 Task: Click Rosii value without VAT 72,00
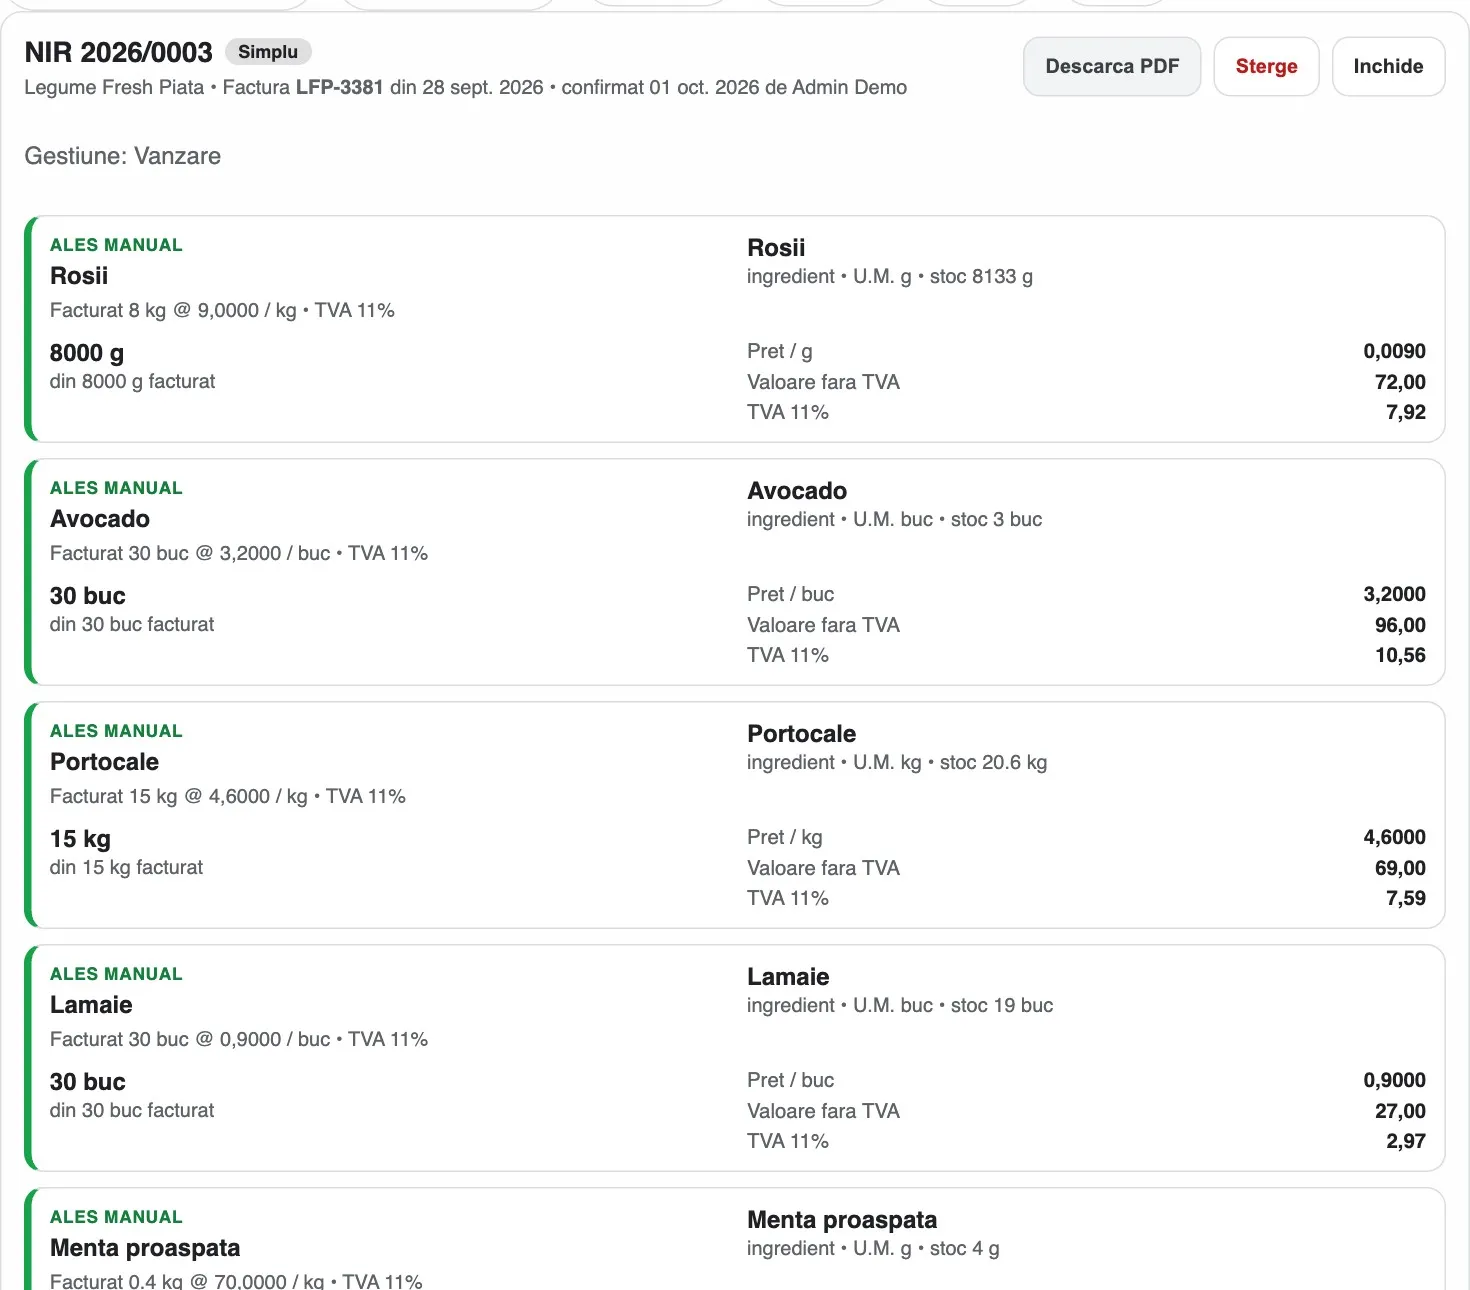[1400, 382]
